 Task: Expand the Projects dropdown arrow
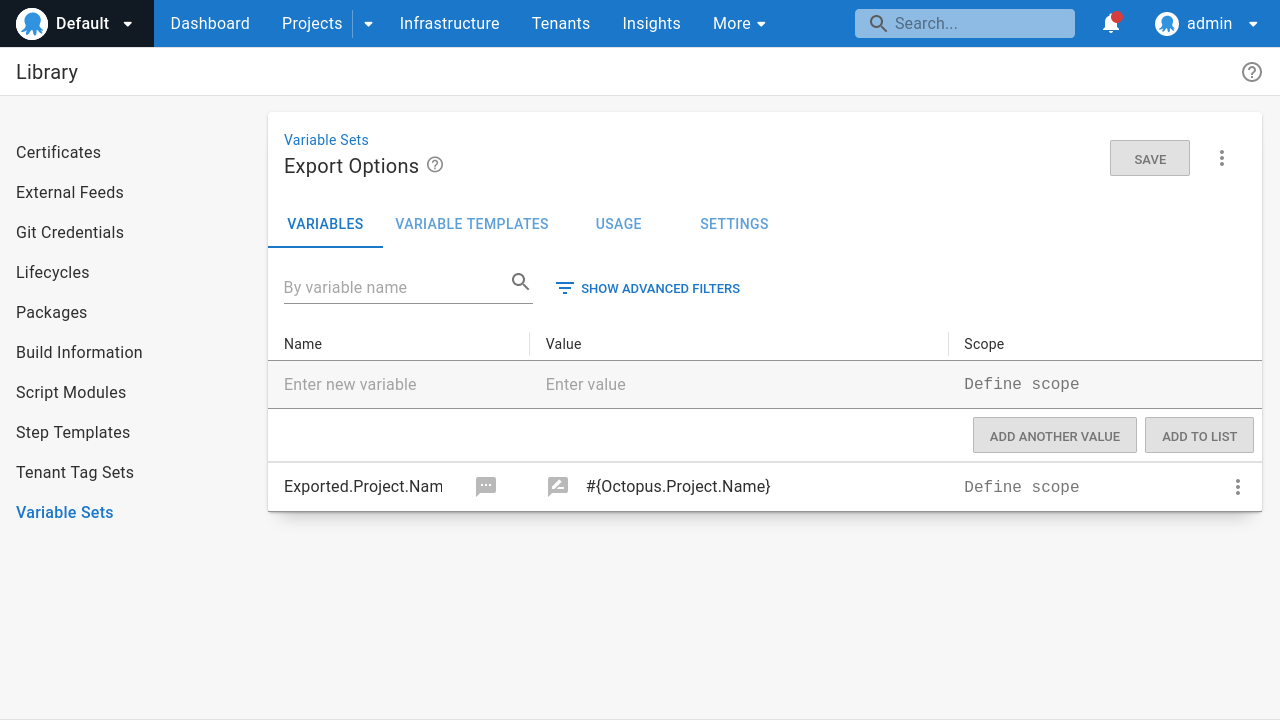click(x=367, y=23)
